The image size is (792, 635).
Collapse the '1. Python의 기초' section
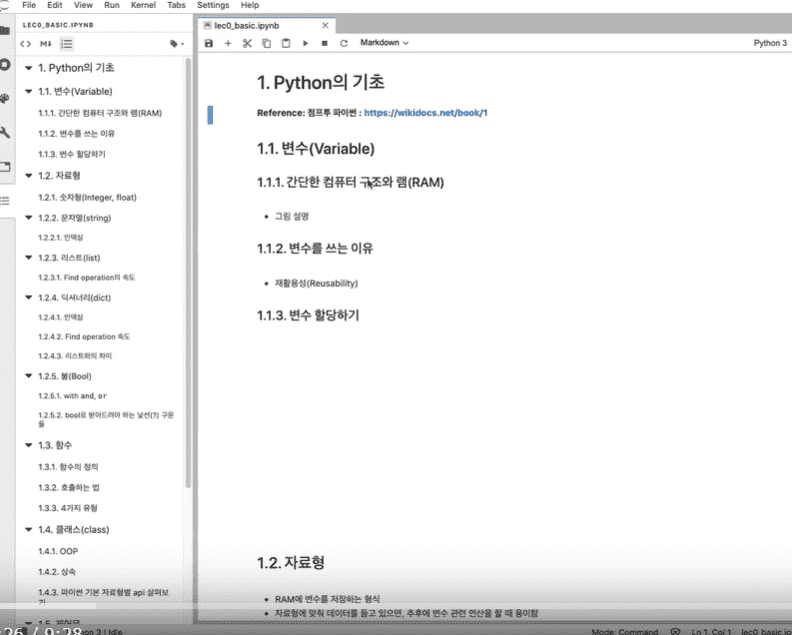pyautogui.click(x=29, y=68)
